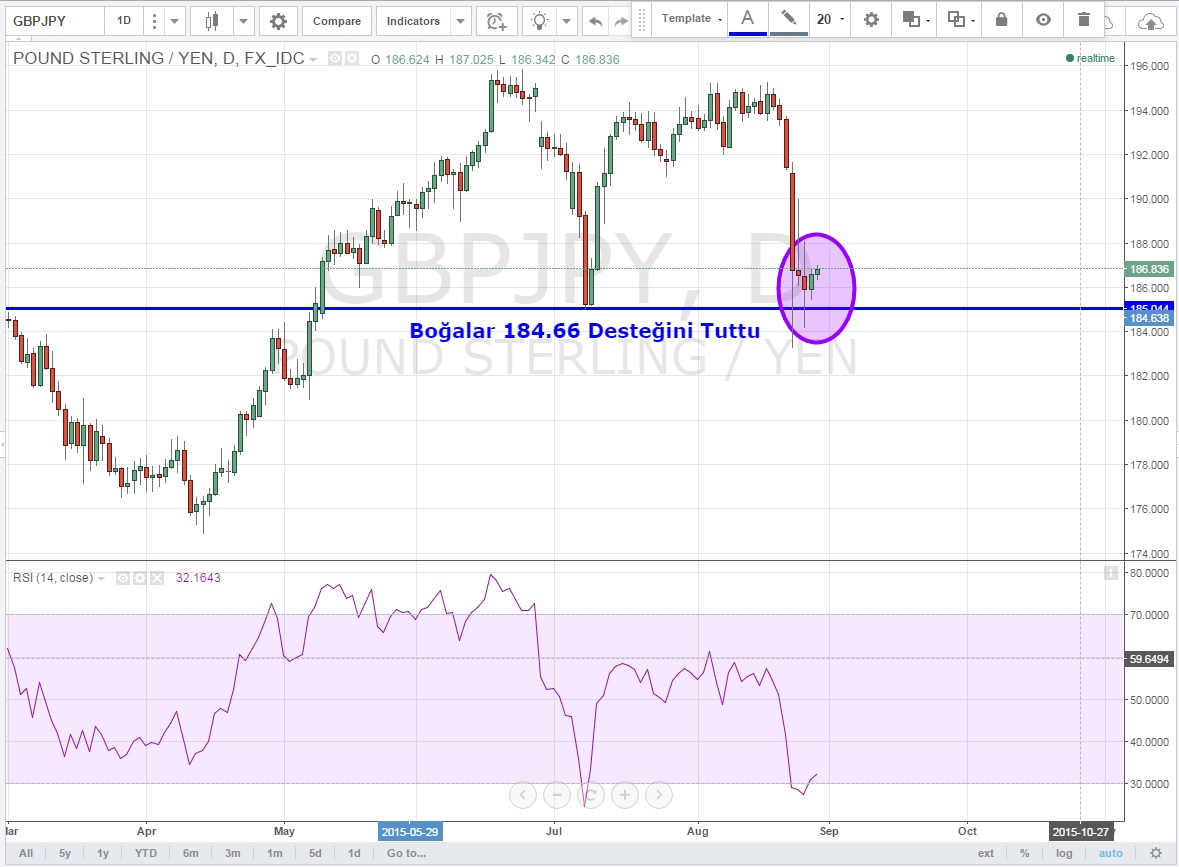1179x867 pixels.
Task: Expand the Indicators dropdown arrow
Action: 460,21
